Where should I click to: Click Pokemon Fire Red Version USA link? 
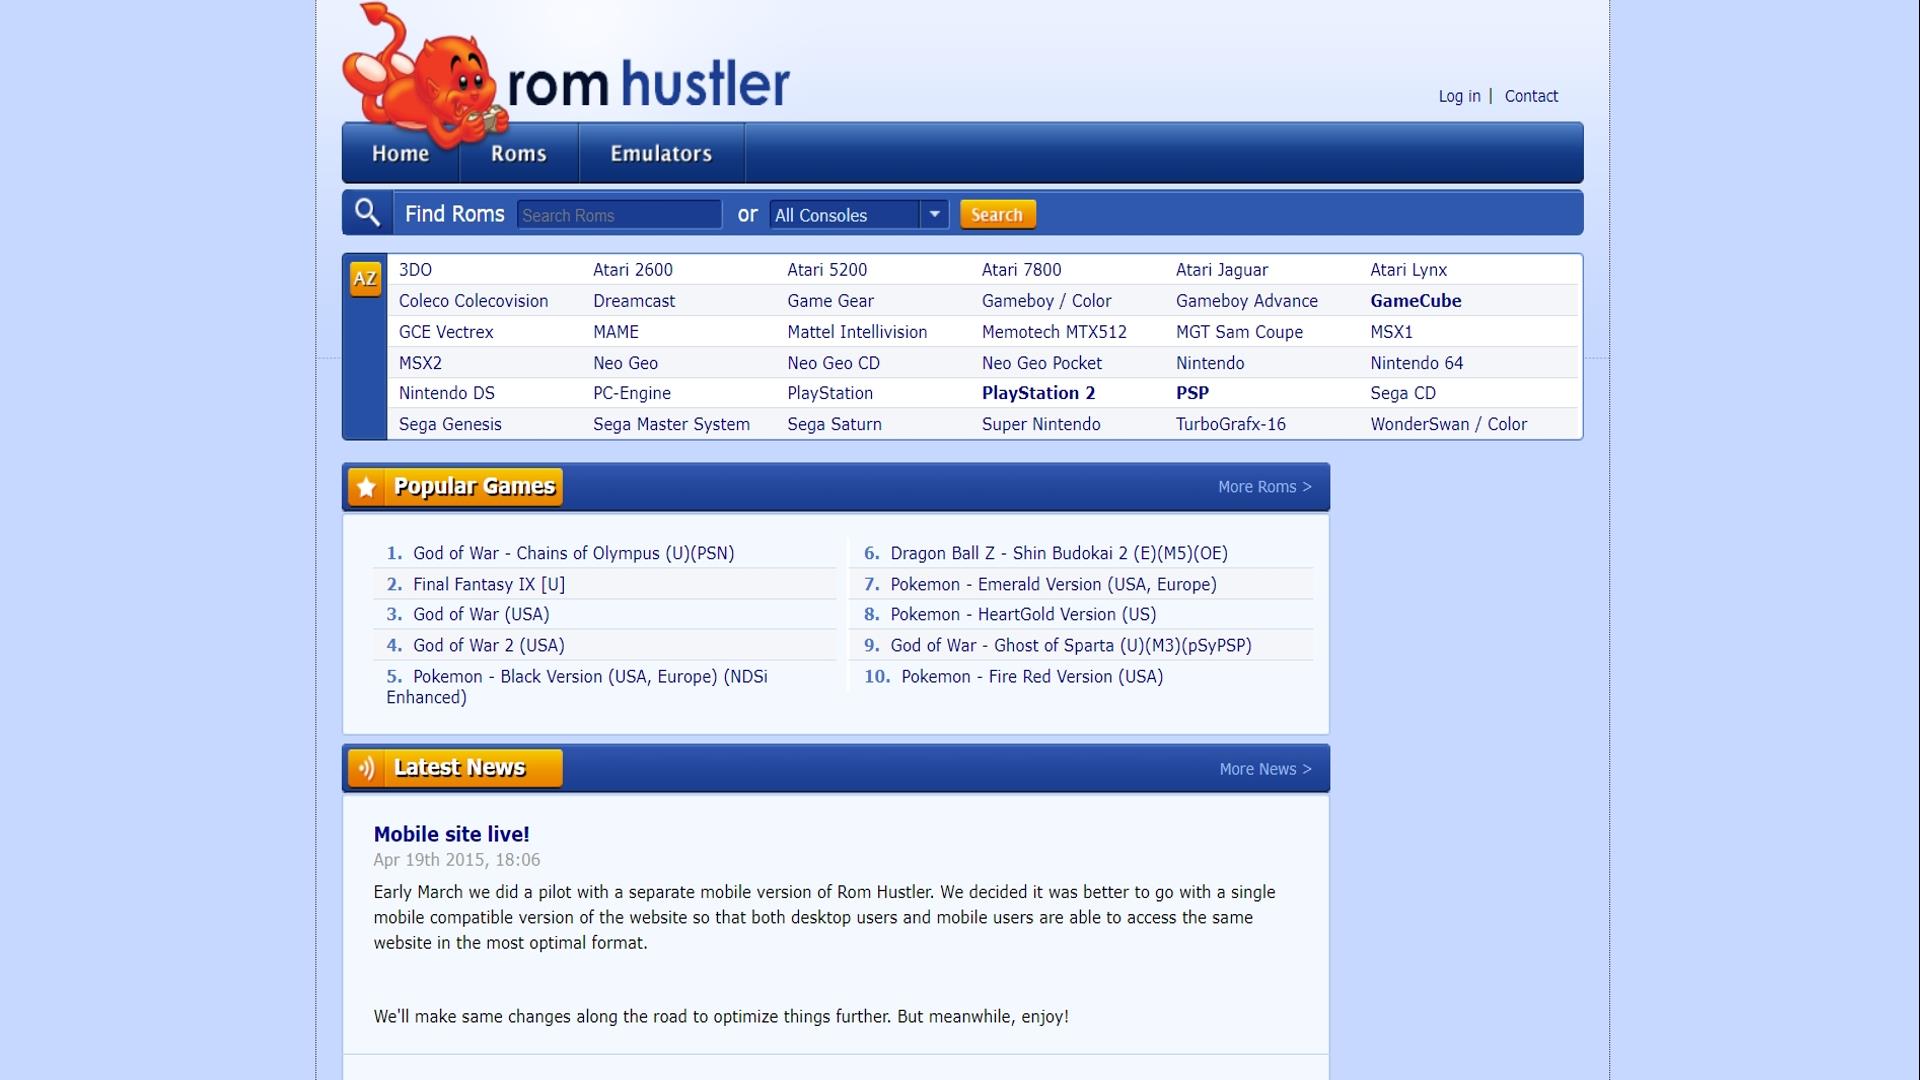coord(1031,676)
